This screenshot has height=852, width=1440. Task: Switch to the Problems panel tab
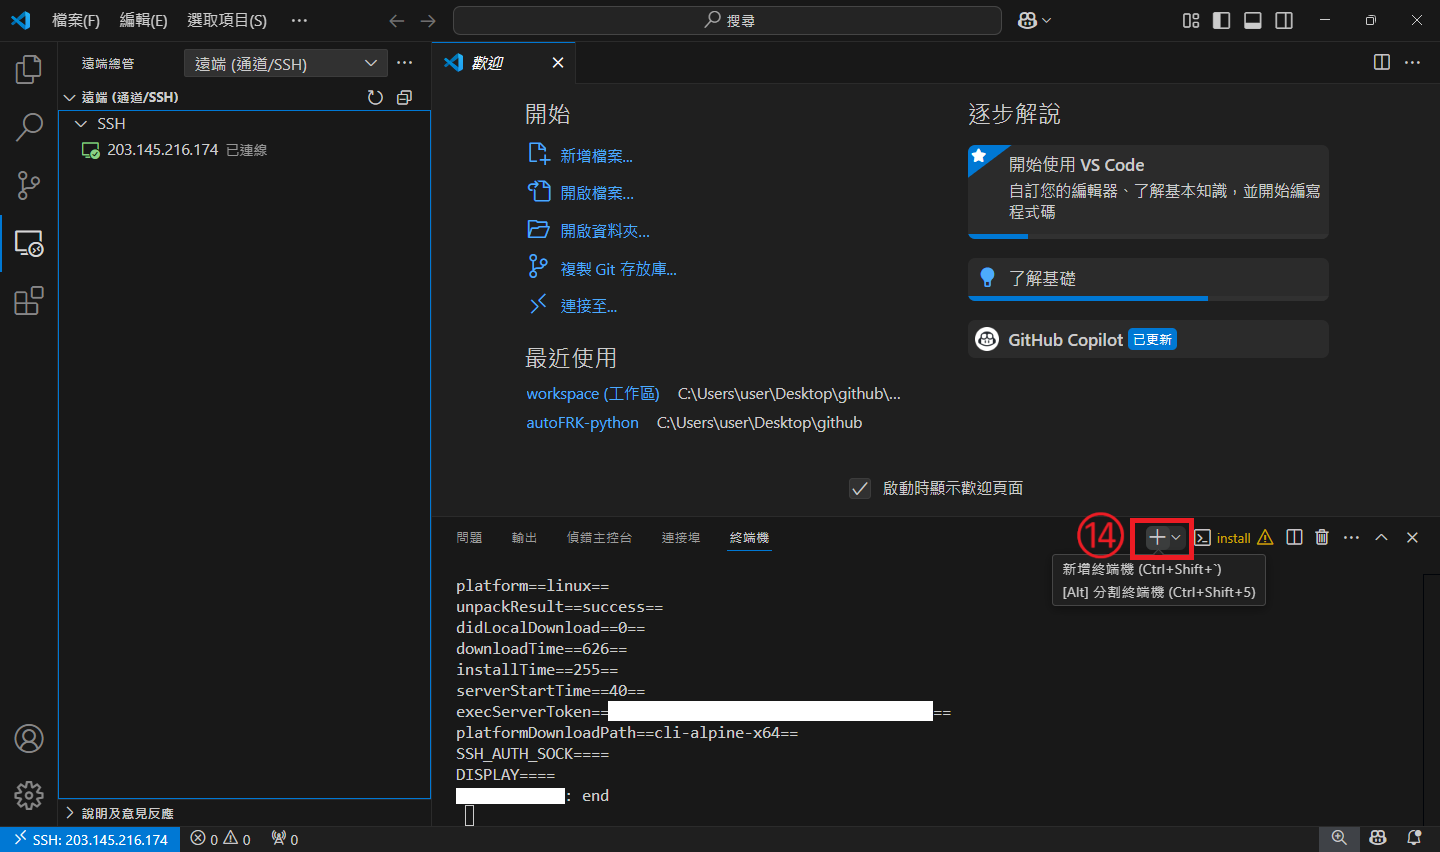point(469,538)
